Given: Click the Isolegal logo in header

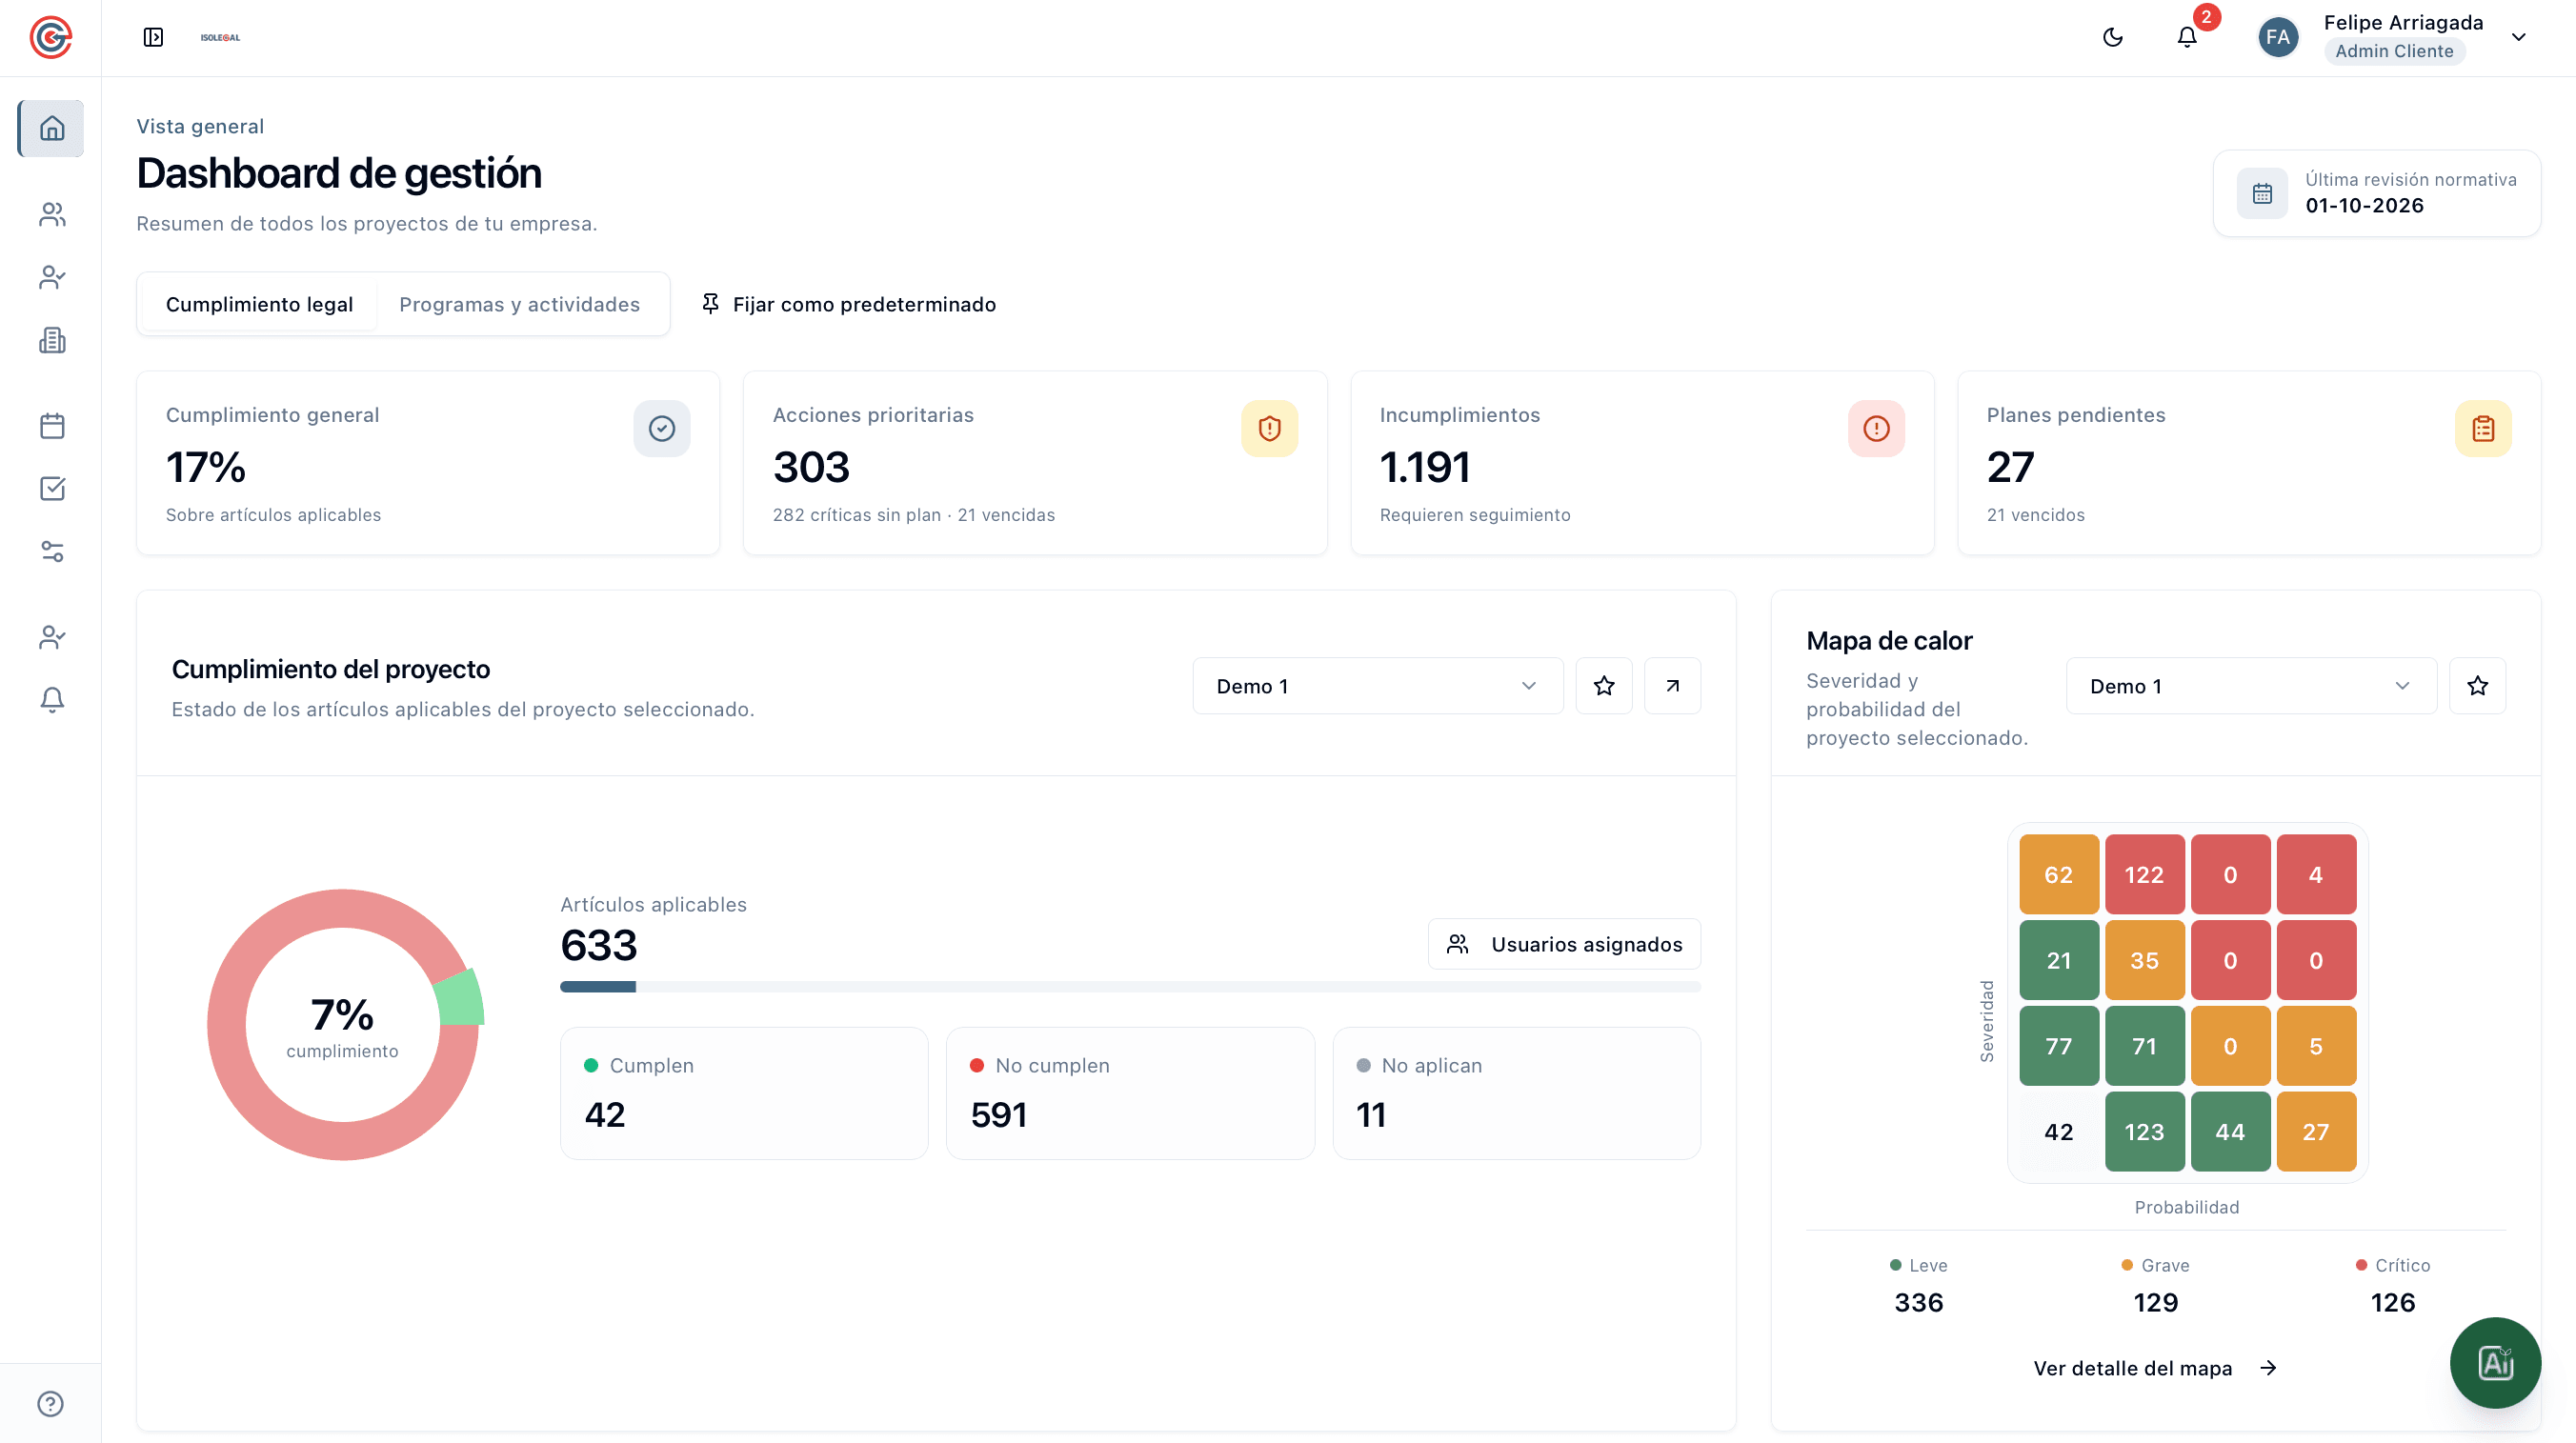Looking at the screenshot, I should click(220, 37).
